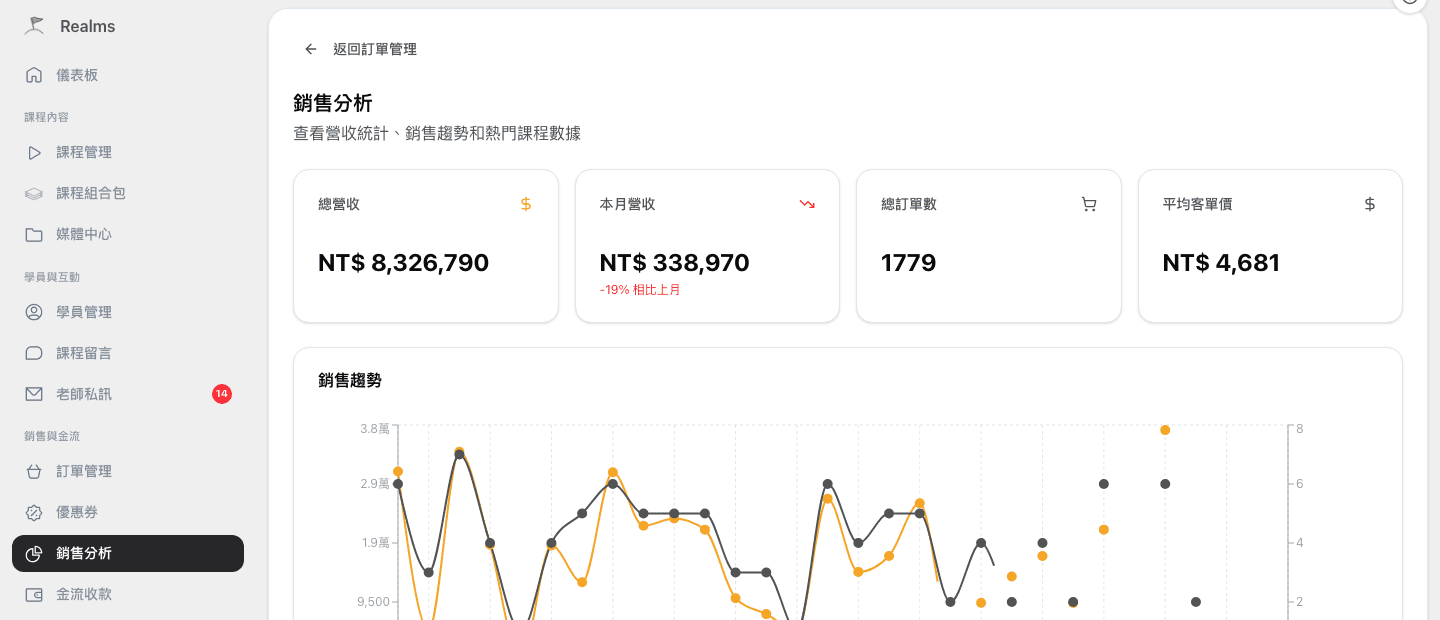Click the 銷售趨勢 chart title

point(350,380)
